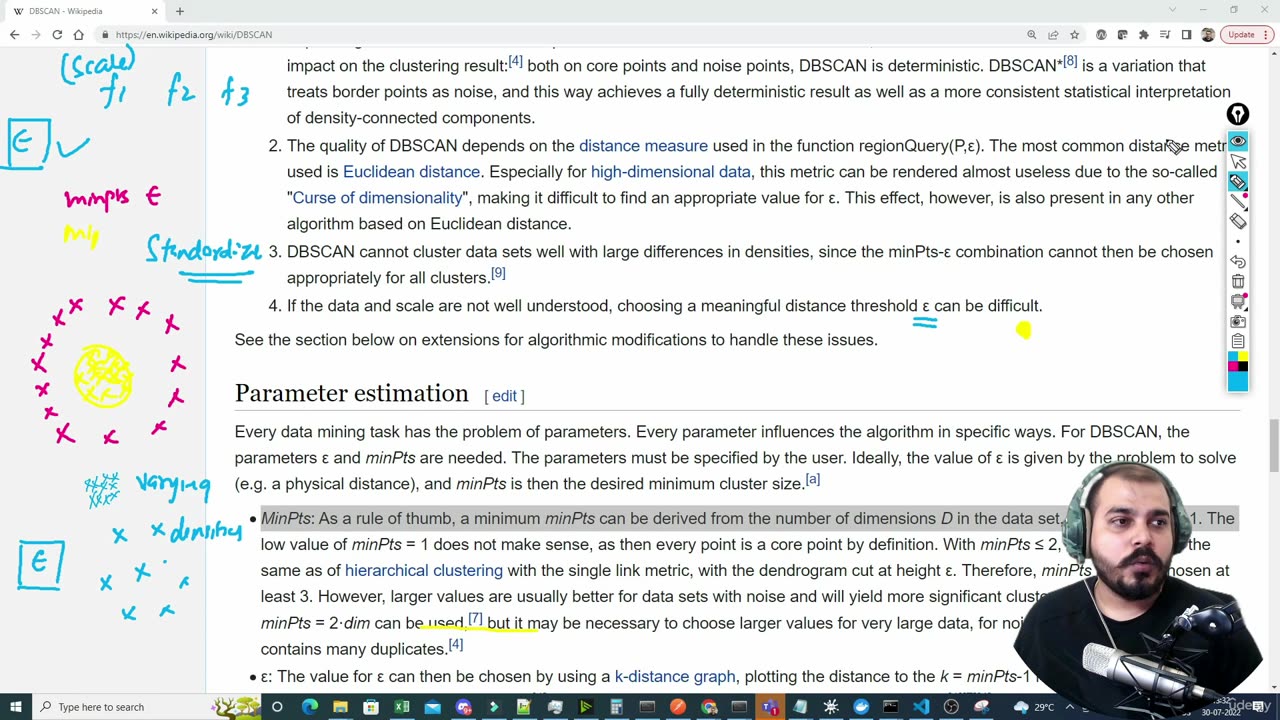Open Microsoft Edge from taskbar
Screen dimensions: 1280x720
point(310,707)
